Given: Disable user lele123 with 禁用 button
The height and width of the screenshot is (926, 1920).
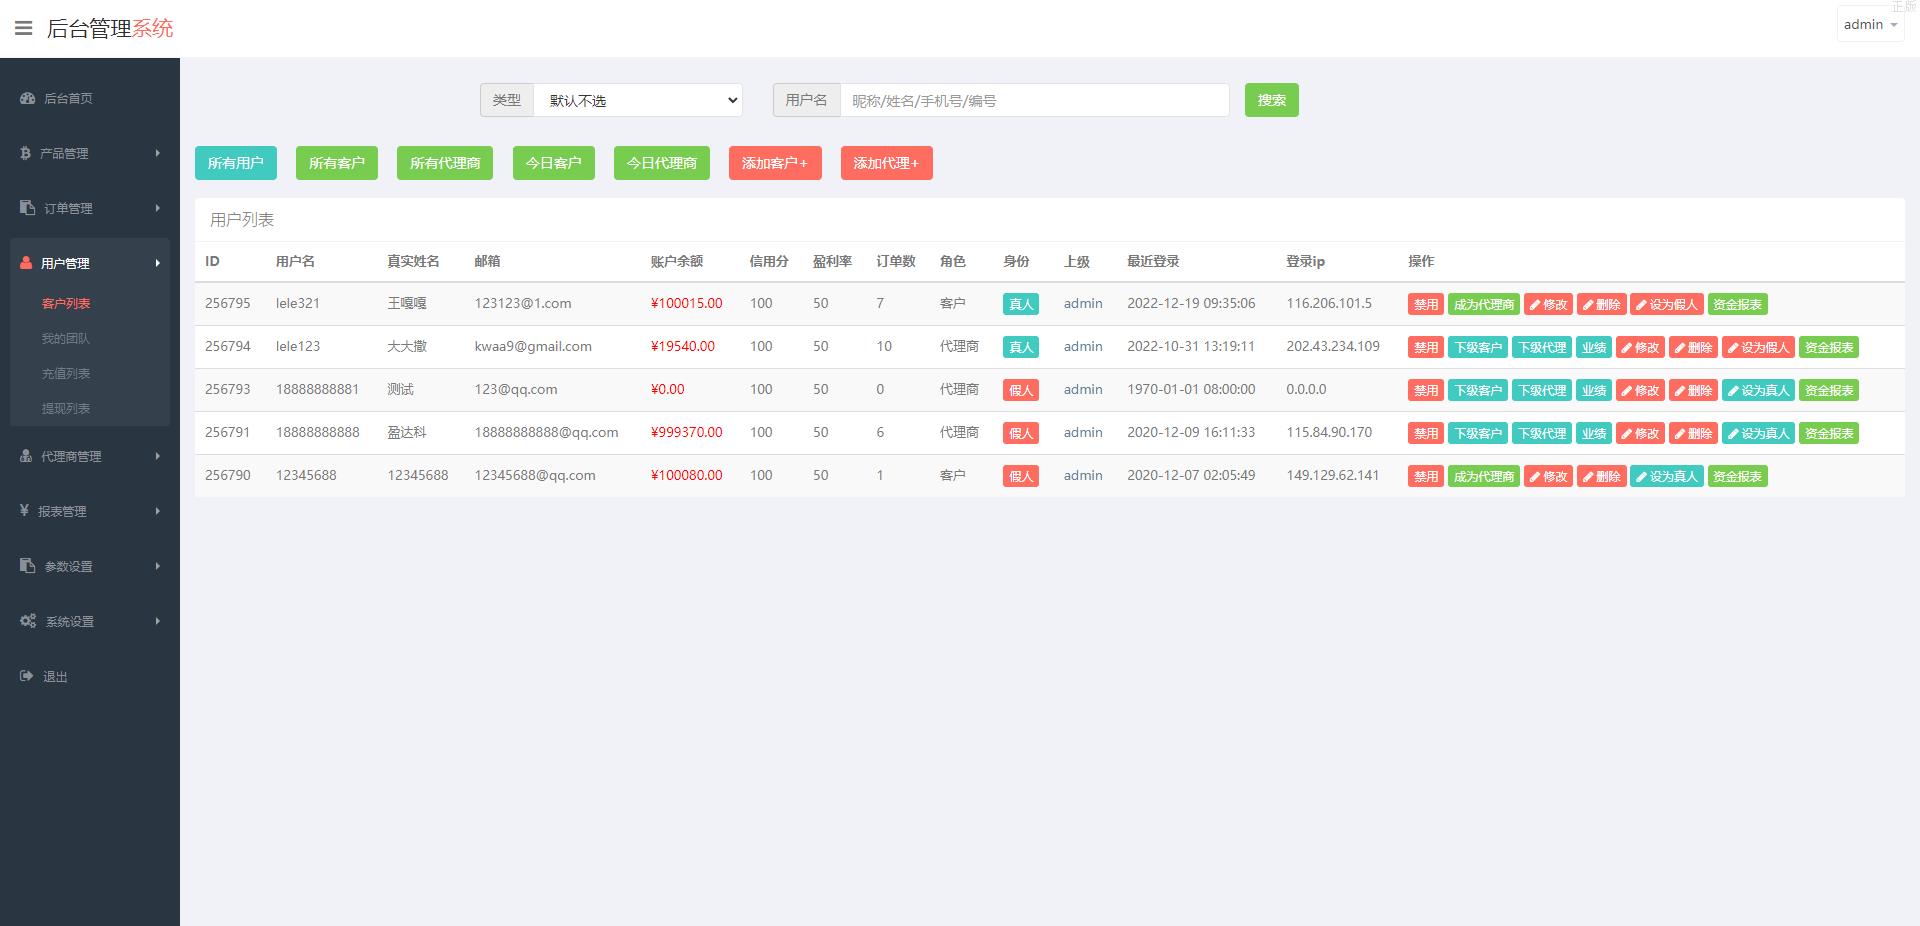Looking at the screenshot, I should click(x=1425, y=348).
